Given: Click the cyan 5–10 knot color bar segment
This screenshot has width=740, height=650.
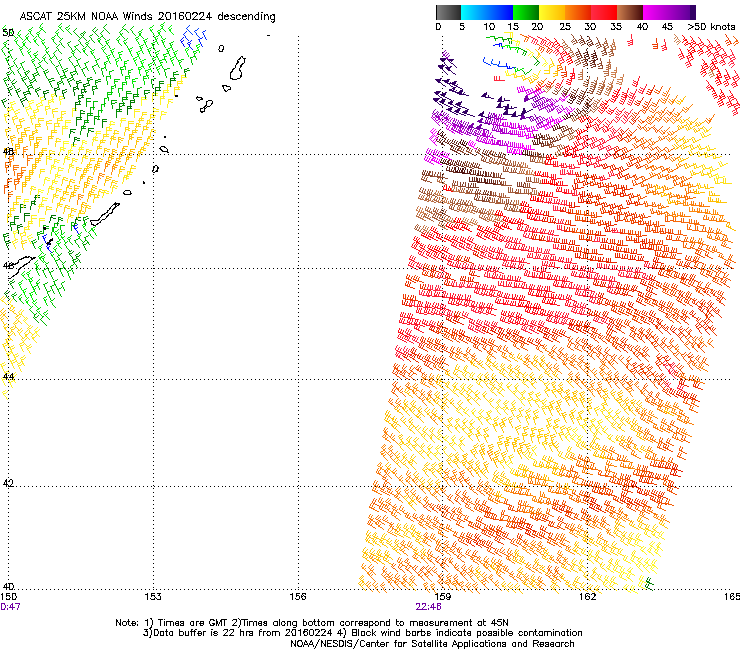Looking at the screenshot, I should click(x=473, y=12).
